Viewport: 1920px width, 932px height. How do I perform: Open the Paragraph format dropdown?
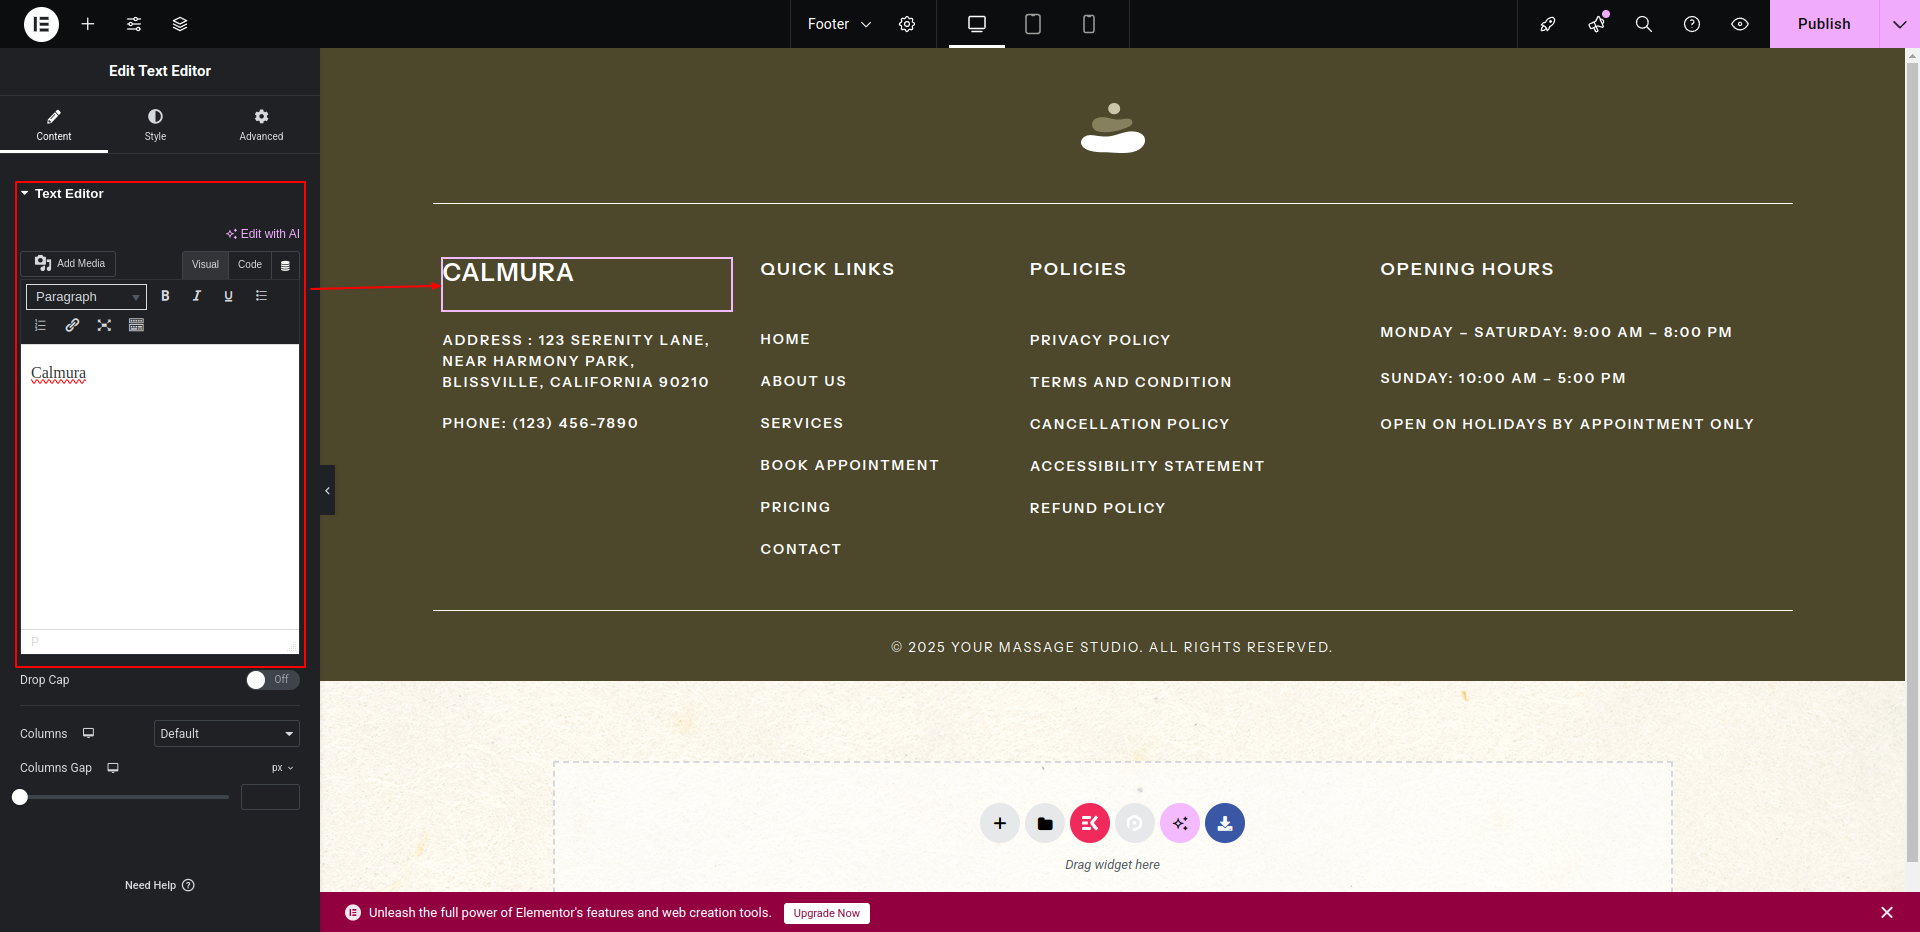86,297
